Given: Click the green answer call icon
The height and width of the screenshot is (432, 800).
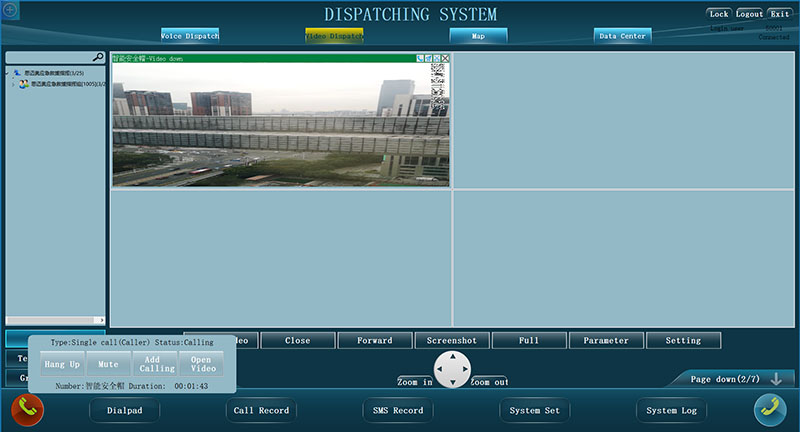Looking at the screenshot, I should pyautogui.click(x=769, y=410).
